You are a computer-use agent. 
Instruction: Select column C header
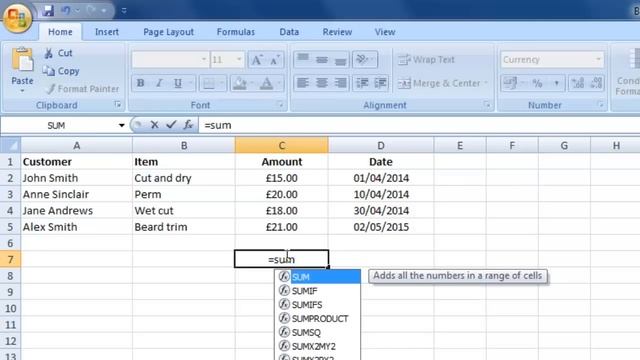[282, 145]
